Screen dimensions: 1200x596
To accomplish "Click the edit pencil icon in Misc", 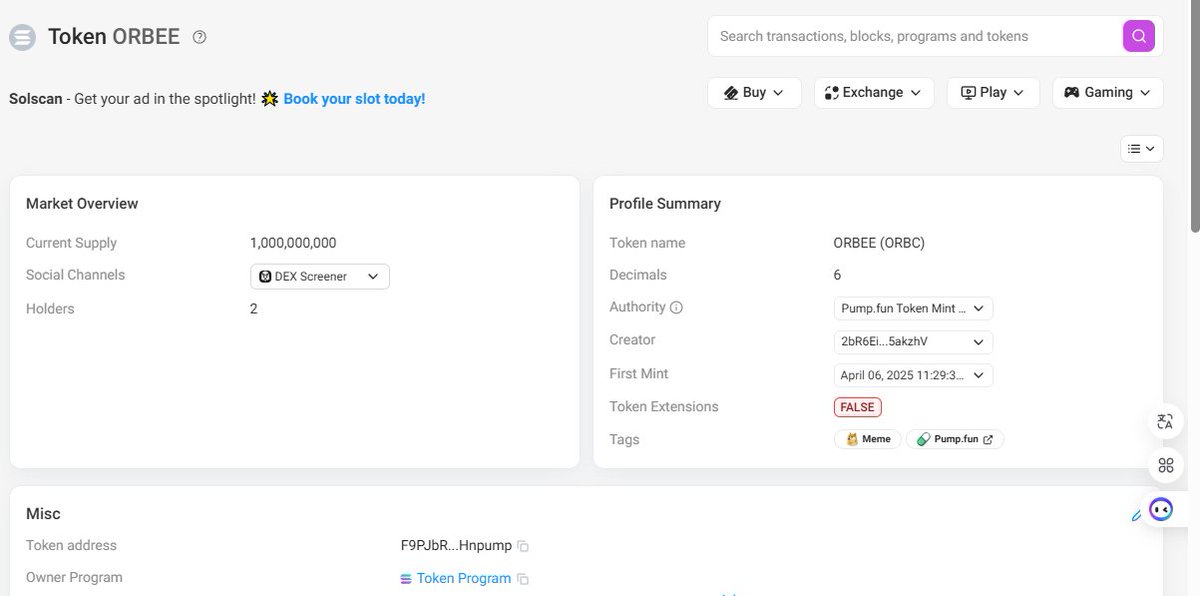I will [1135, 516].
